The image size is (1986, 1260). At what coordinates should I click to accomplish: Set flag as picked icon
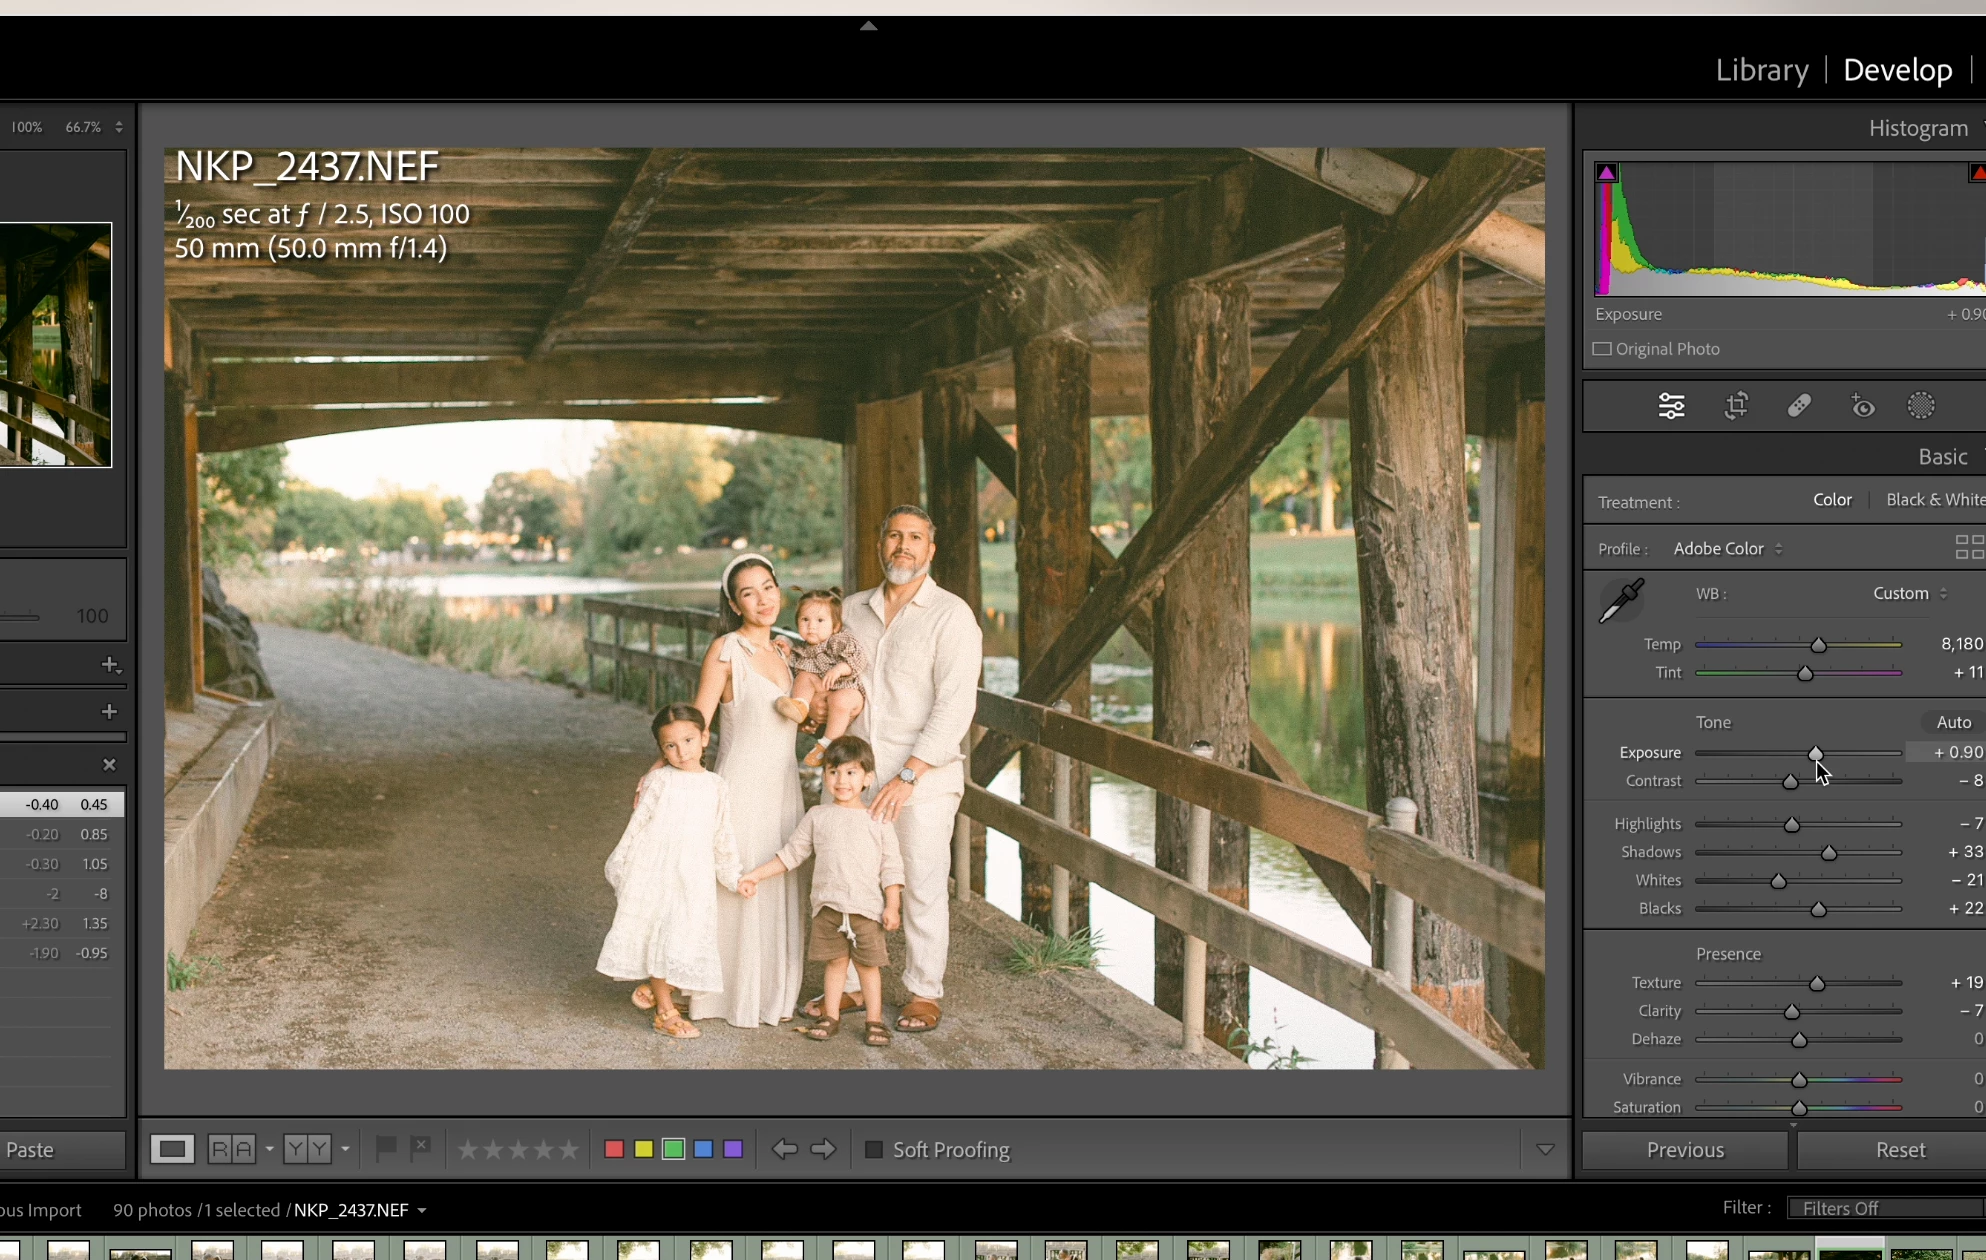point(385,1149)
